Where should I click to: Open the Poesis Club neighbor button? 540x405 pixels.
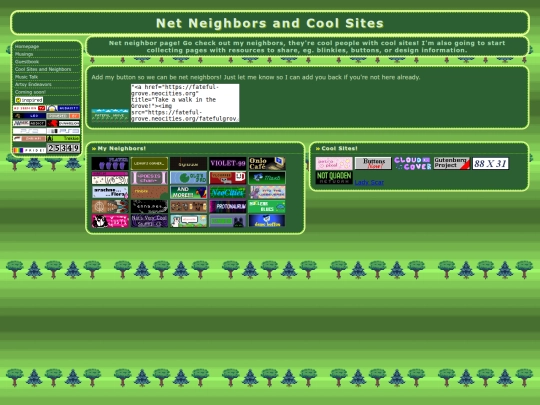[x=149, y=178]
